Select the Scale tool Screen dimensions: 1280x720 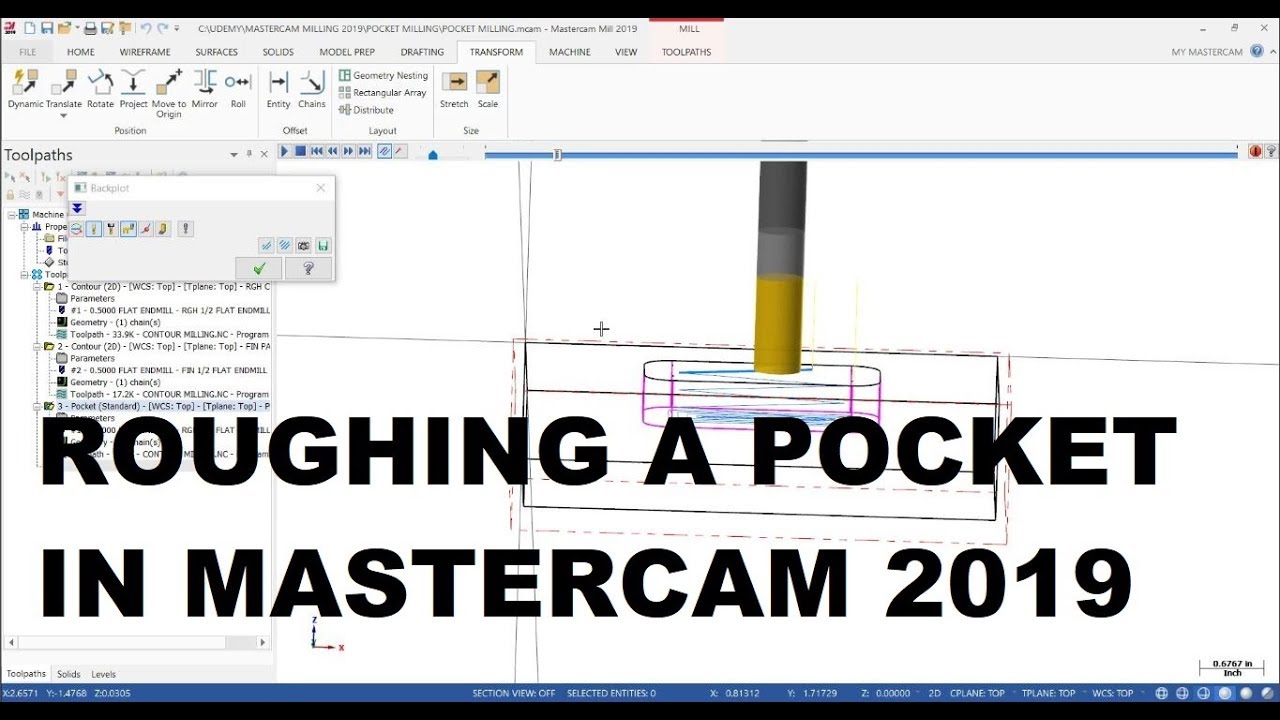488,89
